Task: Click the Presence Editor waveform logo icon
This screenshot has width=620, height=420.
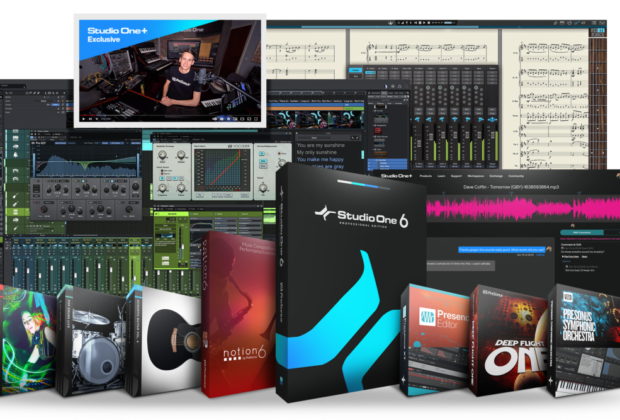Action: coord(427,318)
